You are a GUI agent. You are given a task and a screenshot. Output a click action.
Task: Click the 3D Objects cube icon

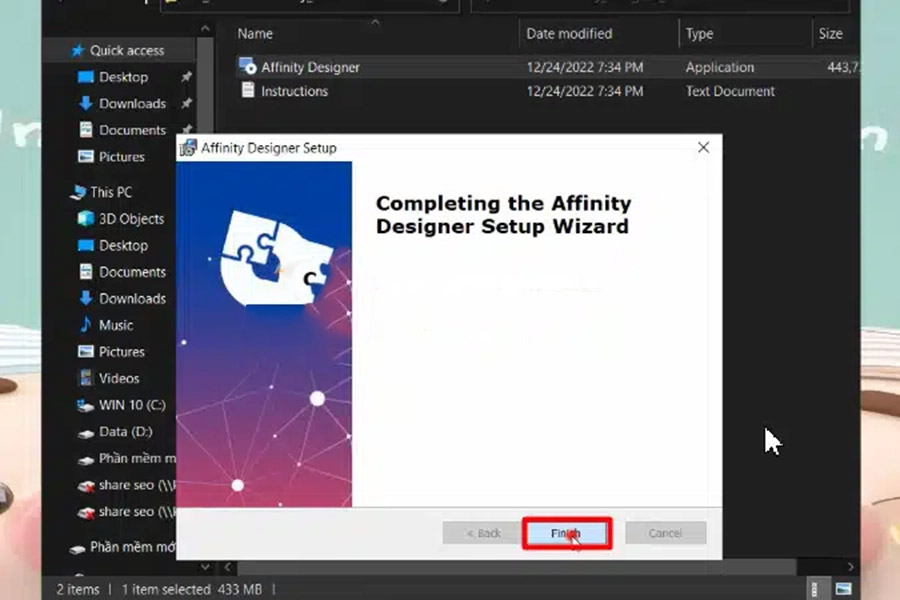(x=86, y=219)
